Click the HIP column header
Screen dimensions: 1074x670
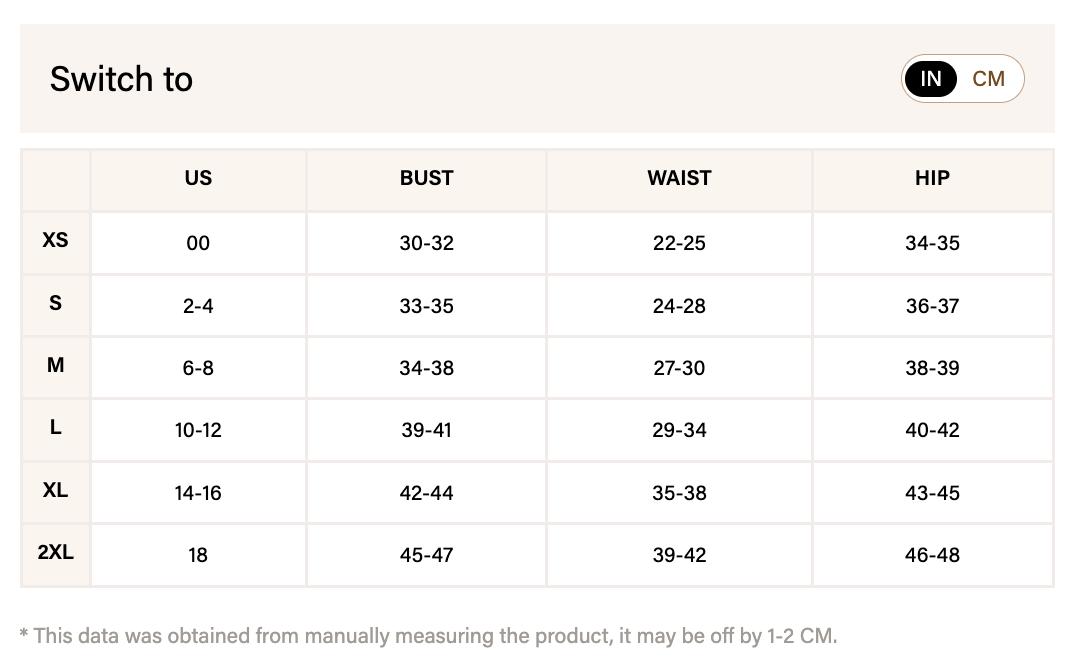pos(931,179)
